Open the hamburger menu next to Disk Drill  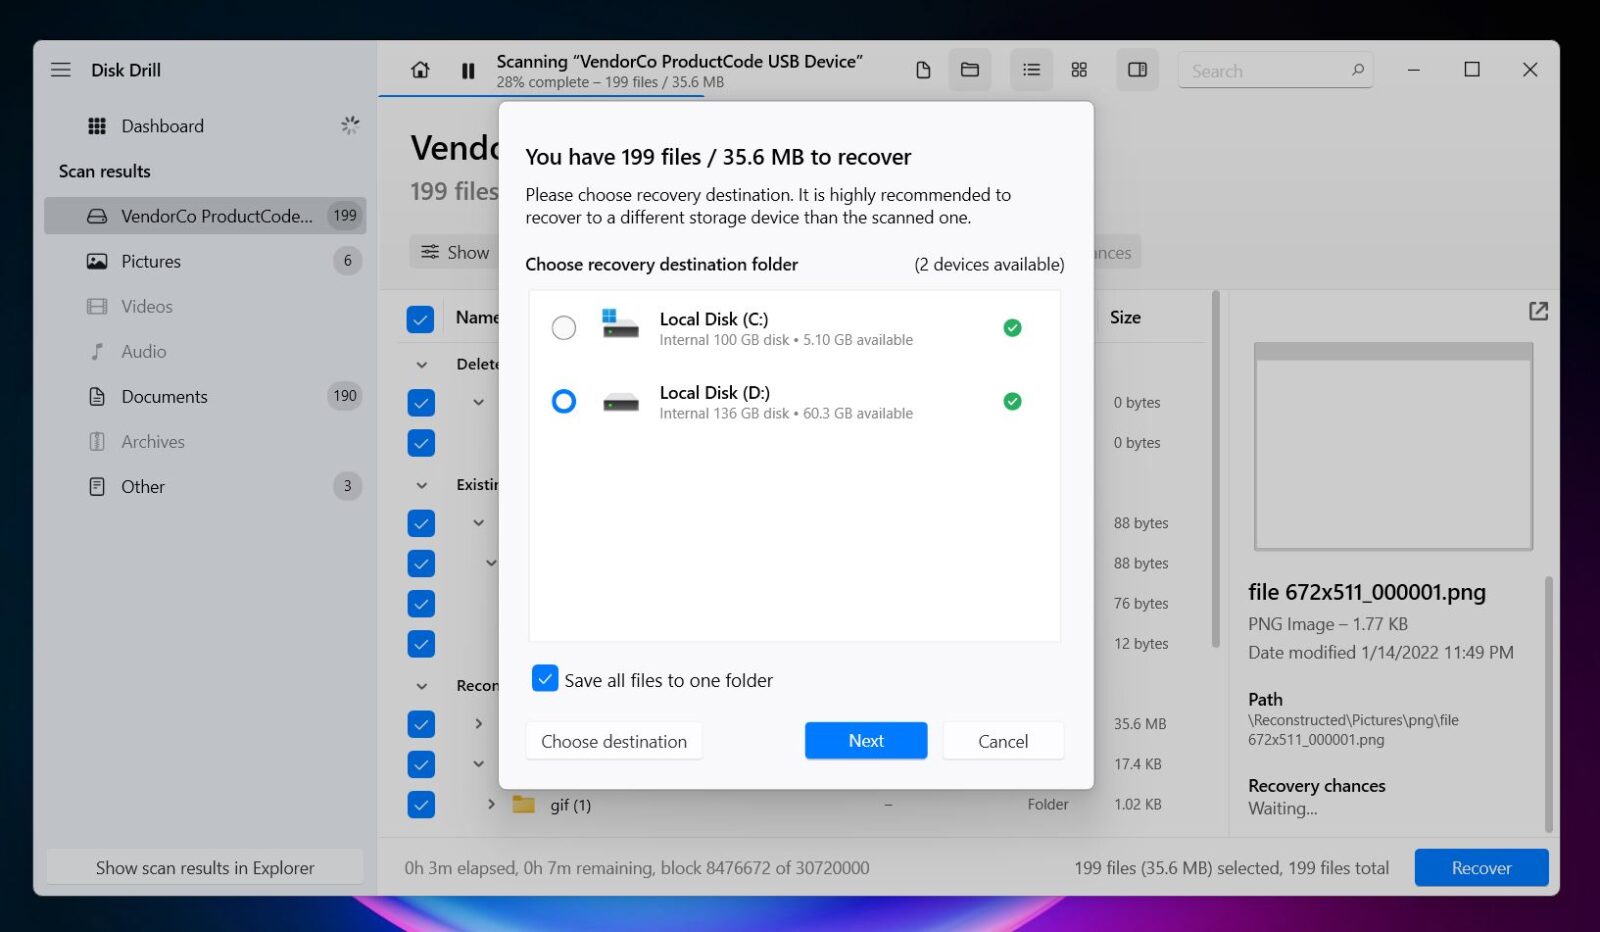point(60,69)
